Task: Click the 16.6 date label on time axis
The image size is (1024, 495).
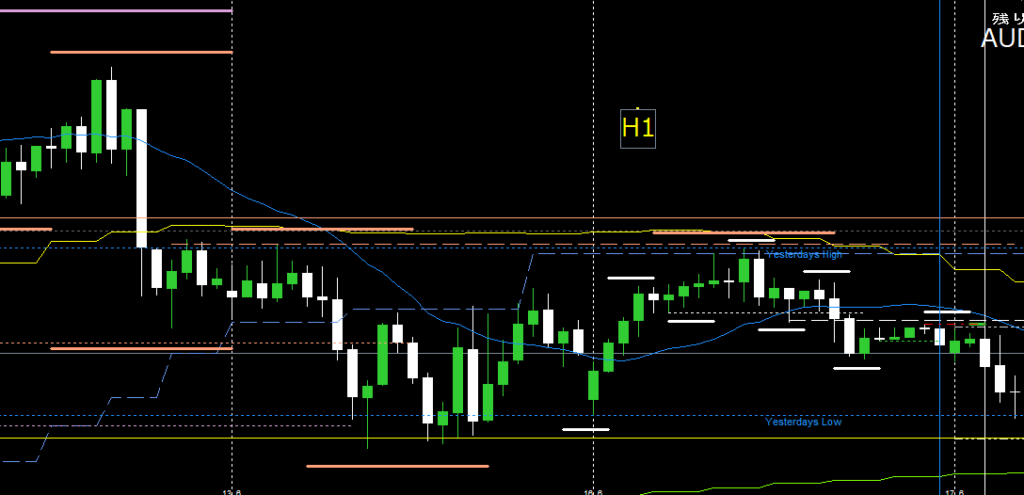Action: click(x=593, y=491)
